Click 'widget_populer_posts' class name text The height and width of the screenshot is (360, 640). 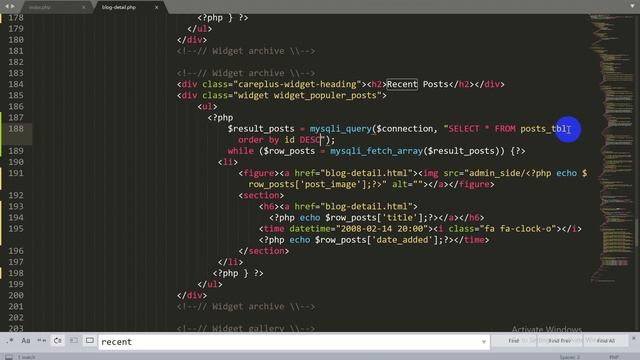tap(325, 96)
